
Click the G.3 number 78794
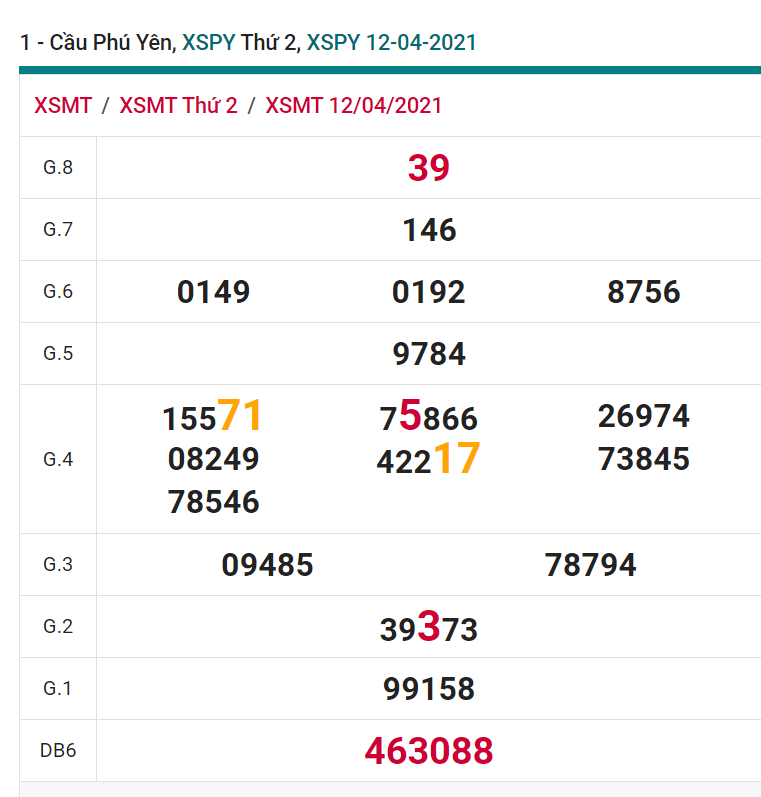tap(590, 565)
